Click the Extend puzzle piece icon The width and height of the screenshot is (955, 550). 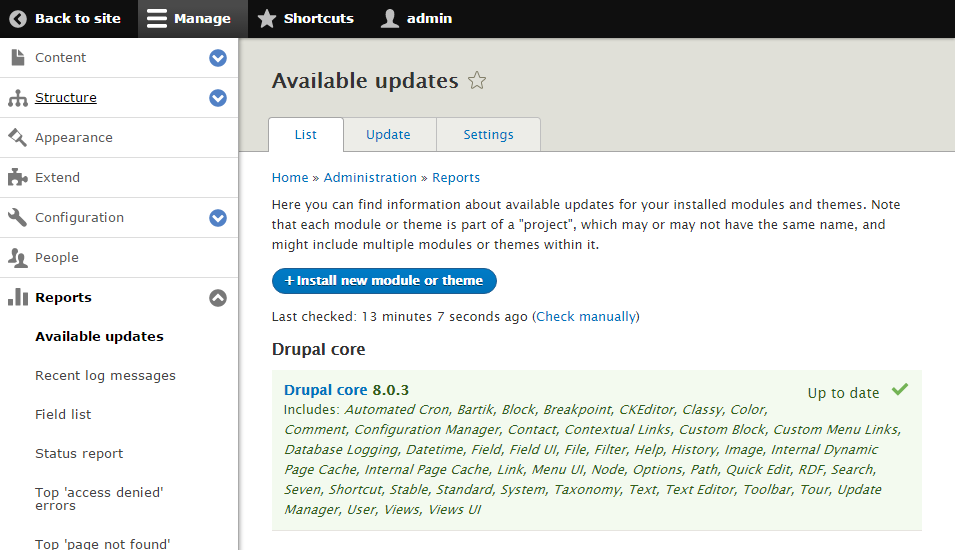click(18, 177)
